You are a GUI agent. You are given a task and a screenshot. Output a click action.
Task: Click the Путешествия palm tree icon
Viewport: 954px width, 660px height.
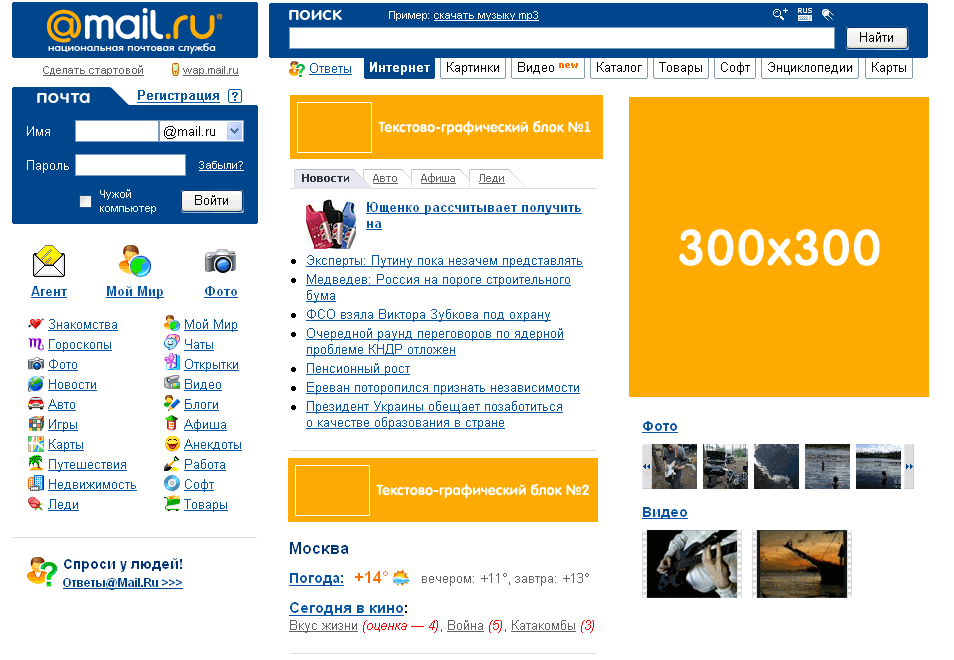coord(36,464)
